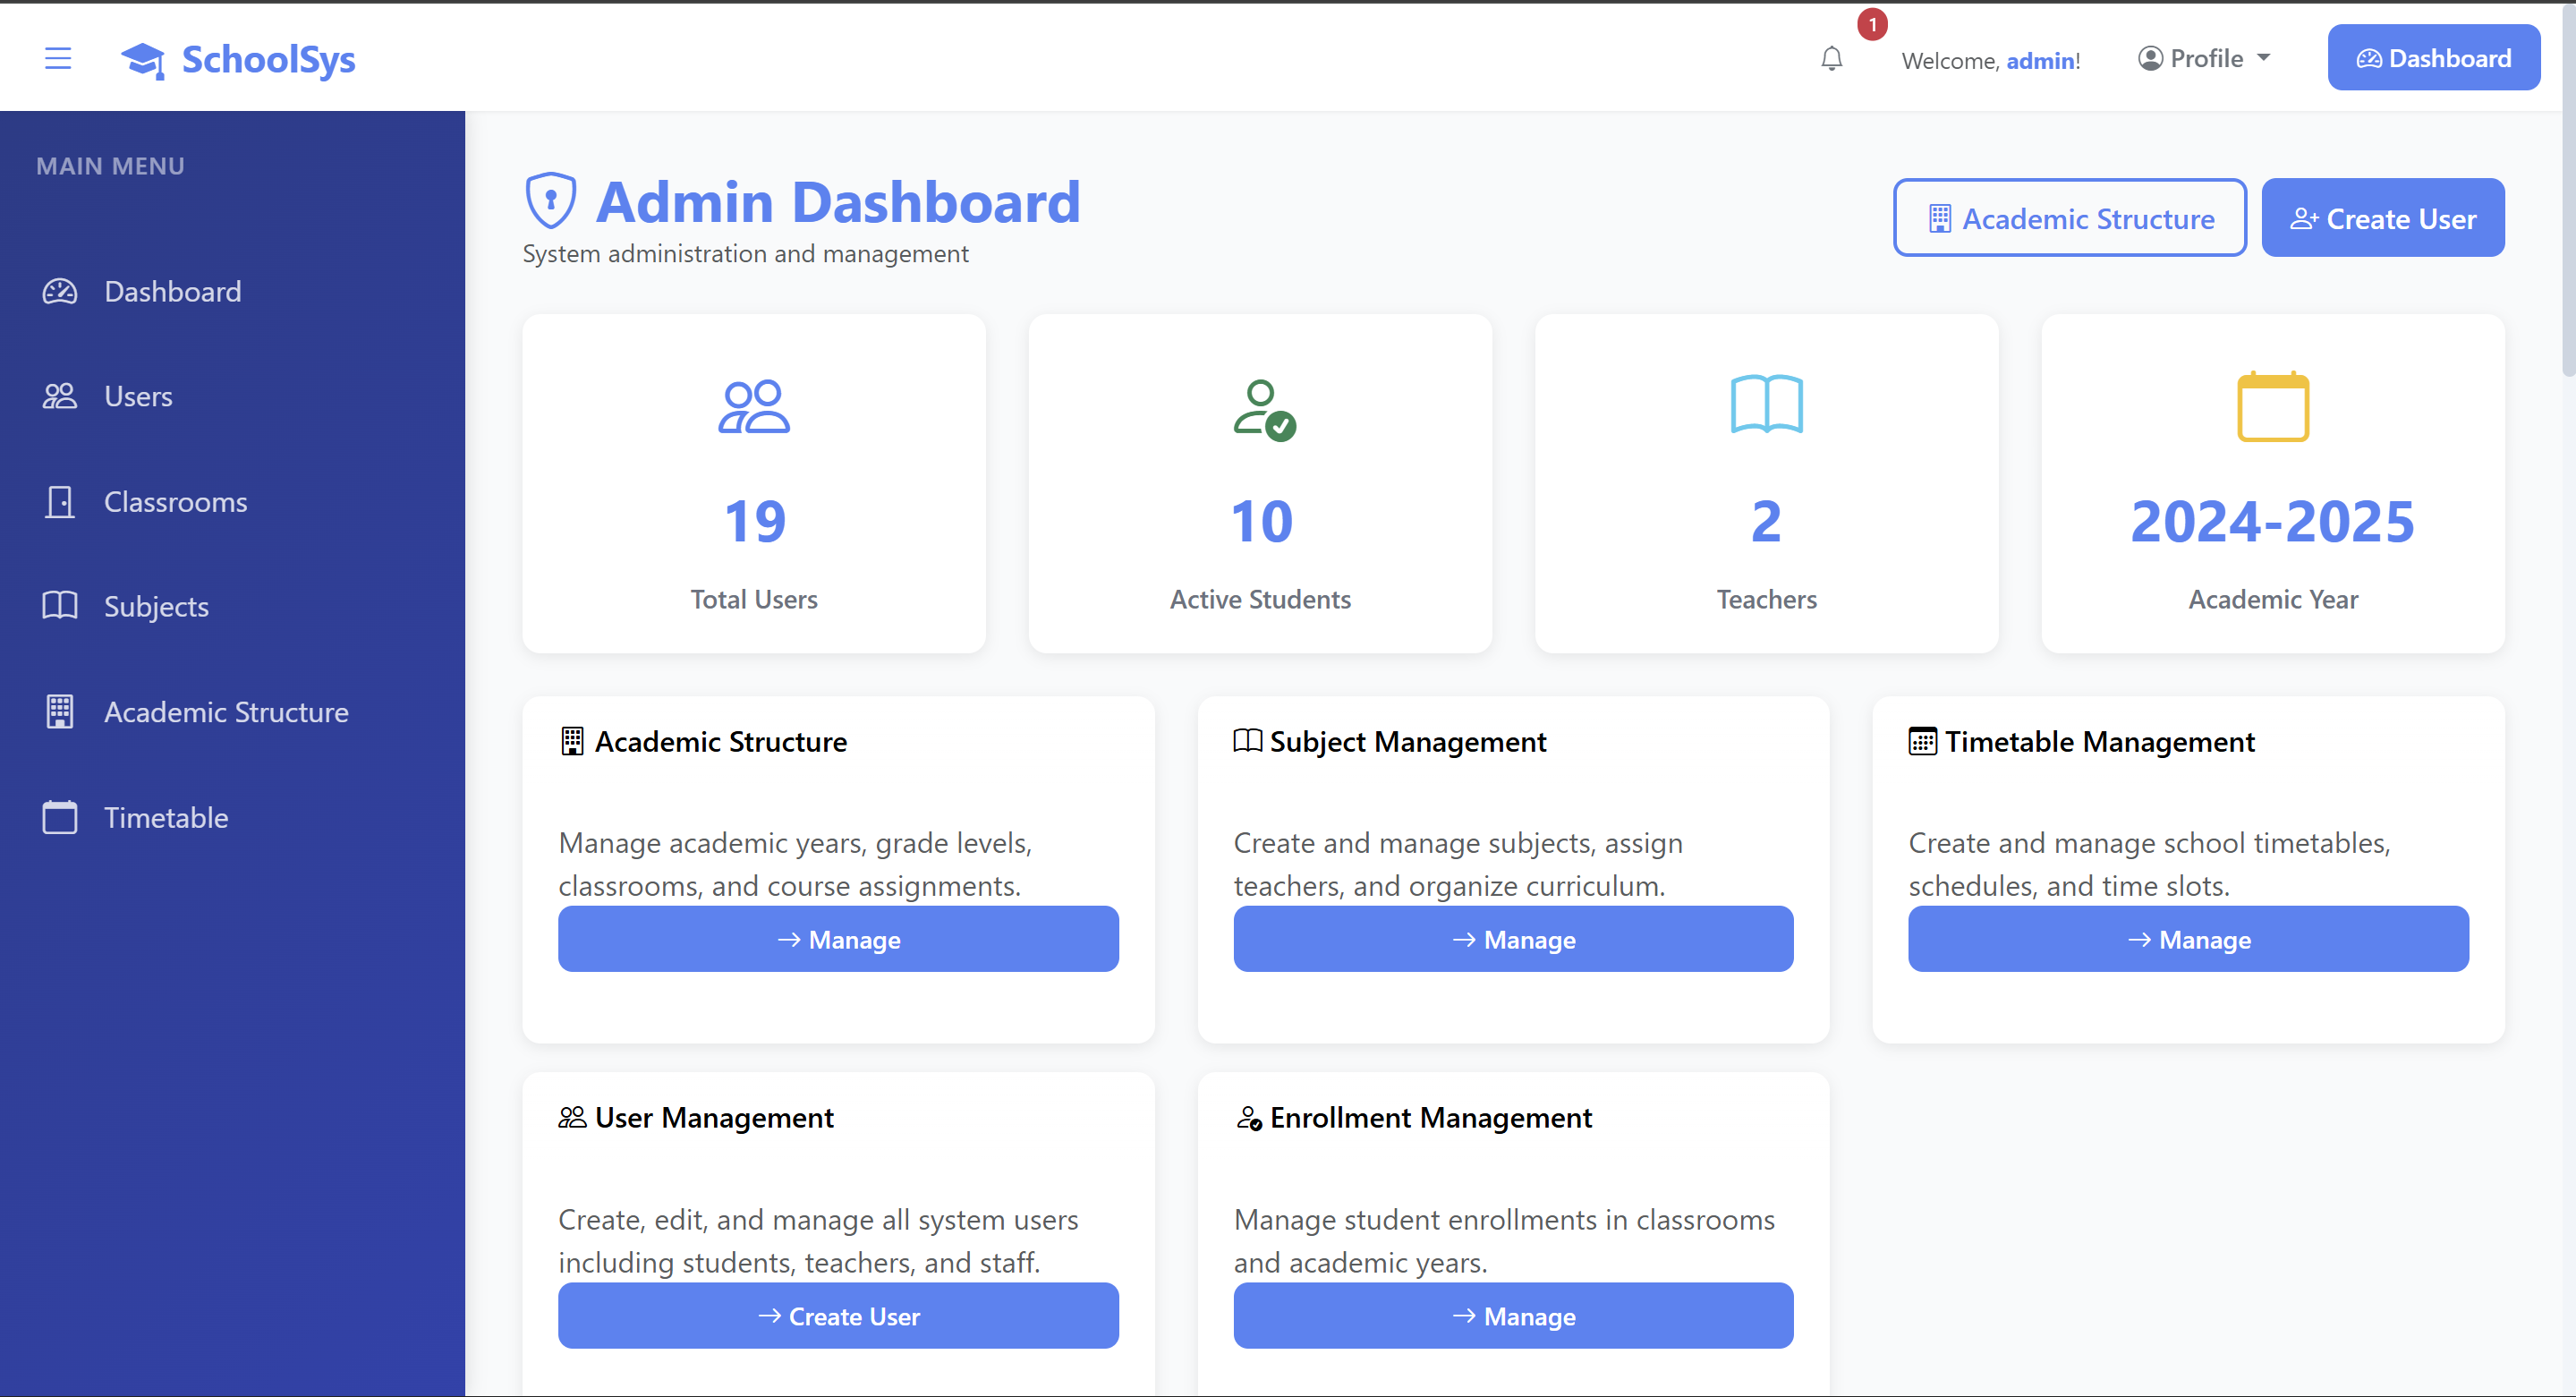This screenshot has height=1397, width=2576.
Task: Select the Subjects book icon
Action: [59, 606]
